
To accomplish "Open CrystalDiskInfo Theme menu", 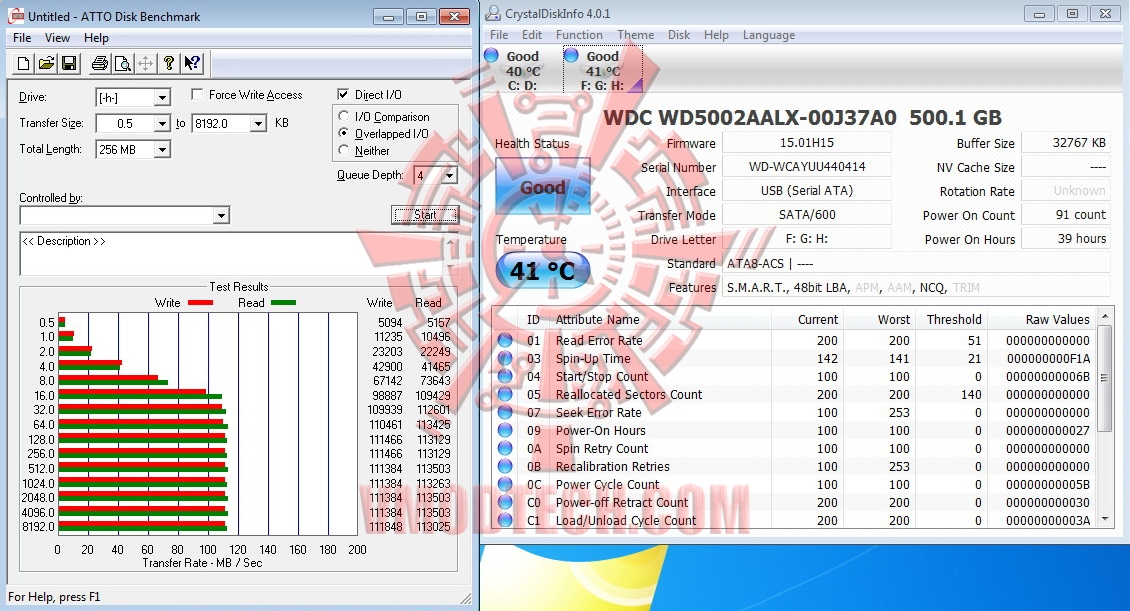I will pyautogui.click(x=636, y=35).
